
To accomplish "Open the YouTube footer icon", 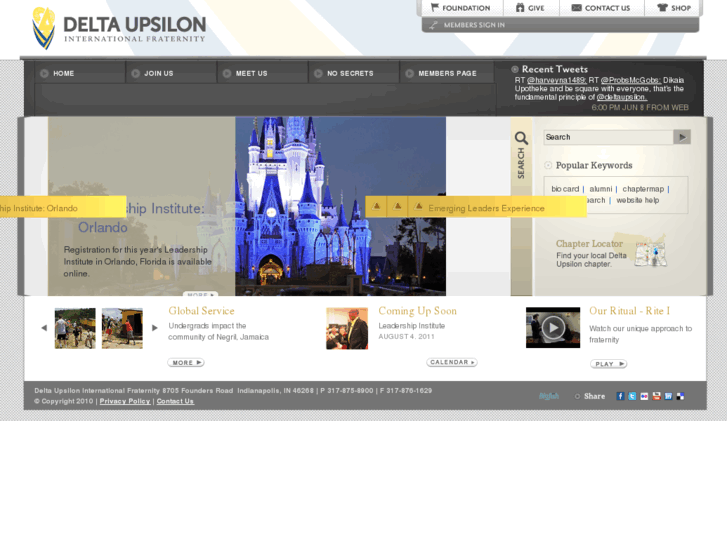I will click(x=657, y=396).
